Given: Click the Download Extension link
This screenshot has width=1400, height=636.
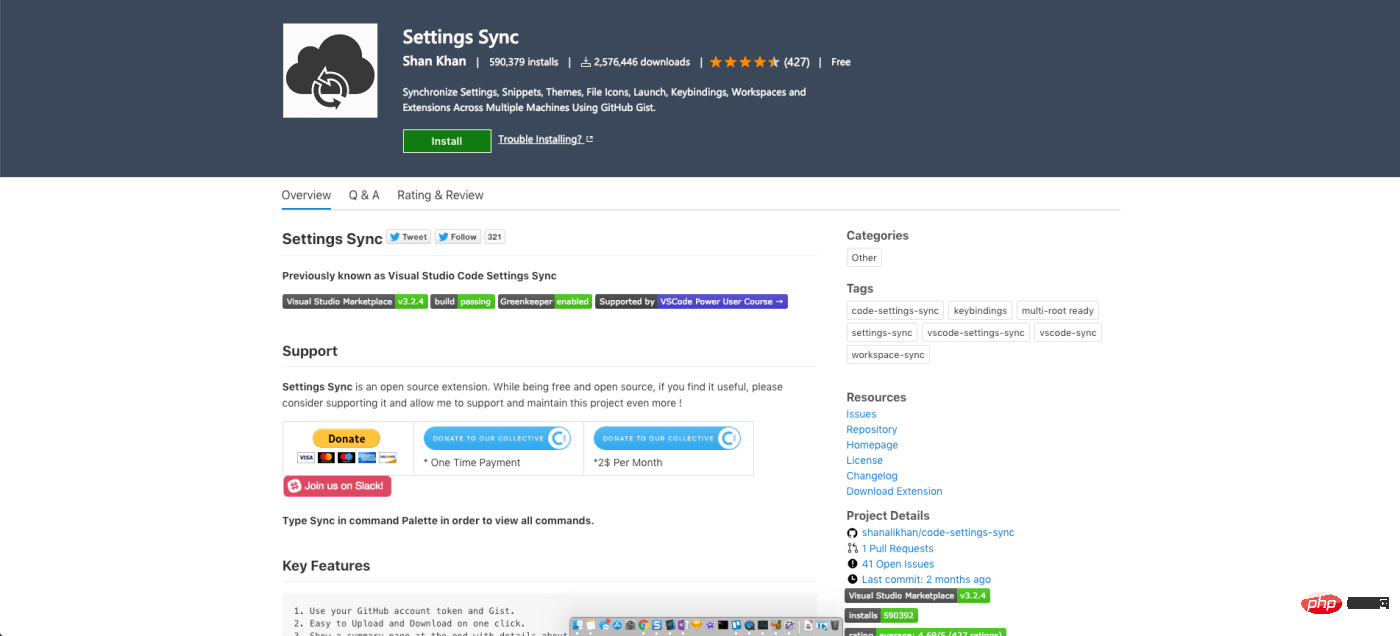Looking at the screenshot, I should pos(894,491).
